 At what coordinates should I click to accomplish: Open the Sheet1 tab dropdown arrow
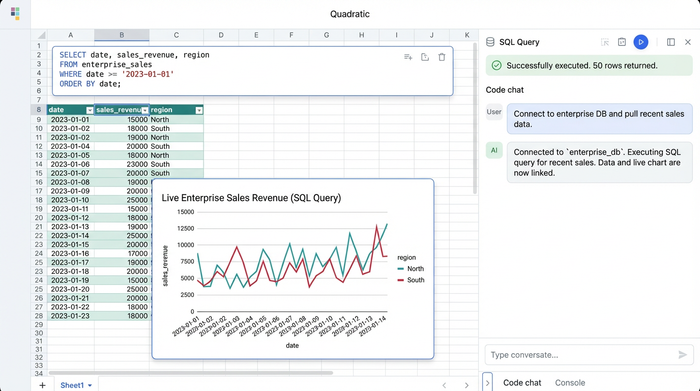[x=90, y=385]
